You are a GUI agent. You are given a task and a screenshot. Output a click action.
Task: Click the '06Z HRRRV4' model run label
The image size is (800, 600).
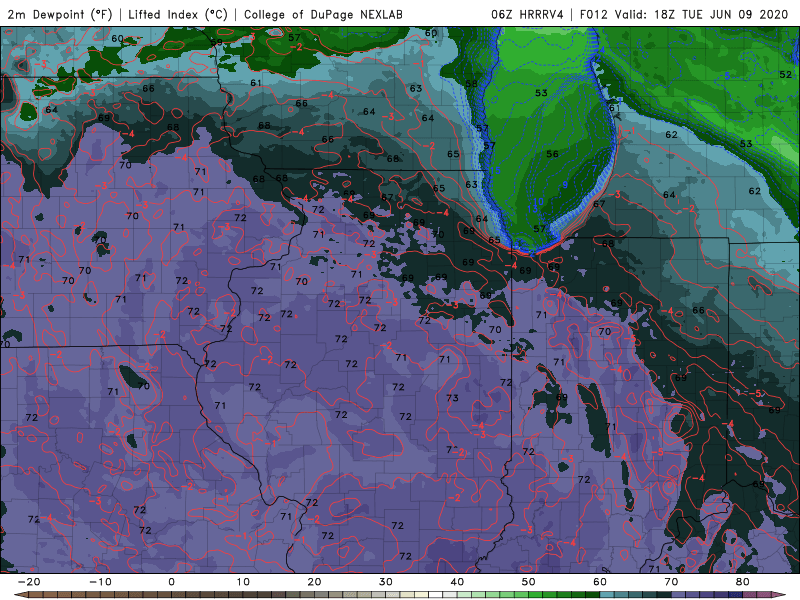coord(528,14)
